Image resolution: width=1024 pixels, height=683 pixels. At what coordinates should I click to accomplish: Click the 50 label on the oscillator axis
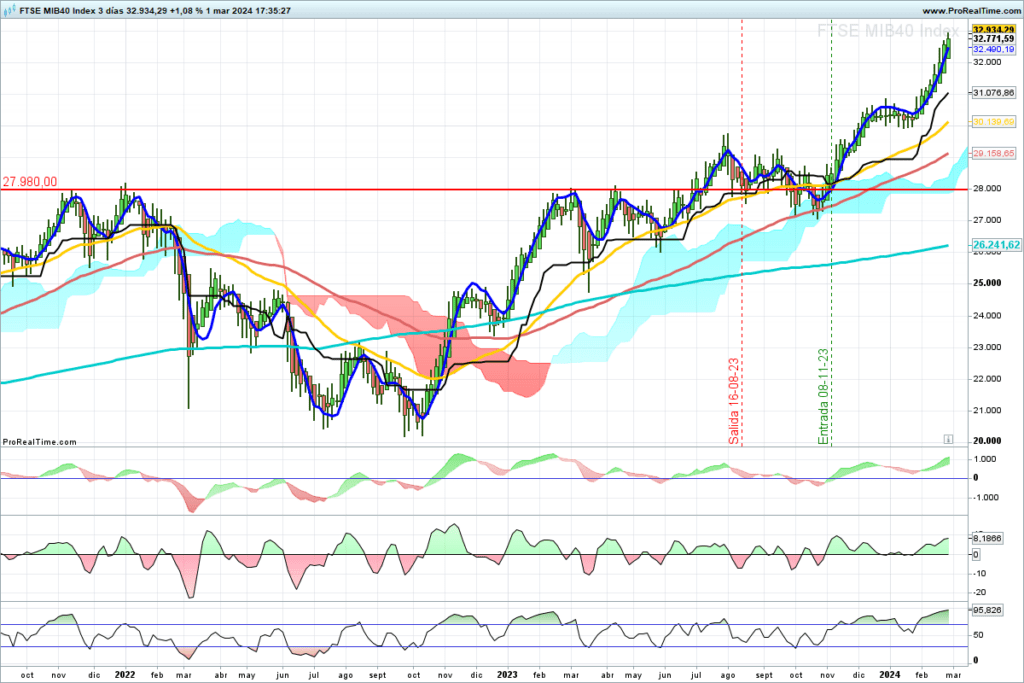(x=978, y=635)
